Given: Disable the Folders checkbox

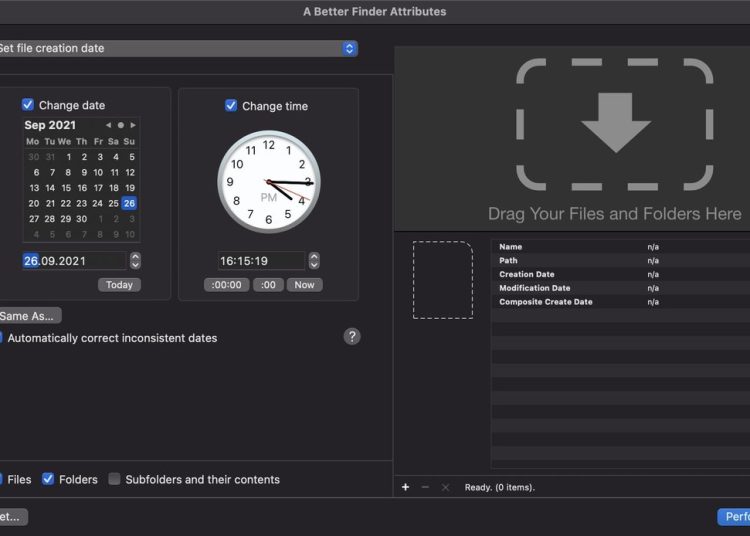Looking at the screenshot, I should [48, 479].
